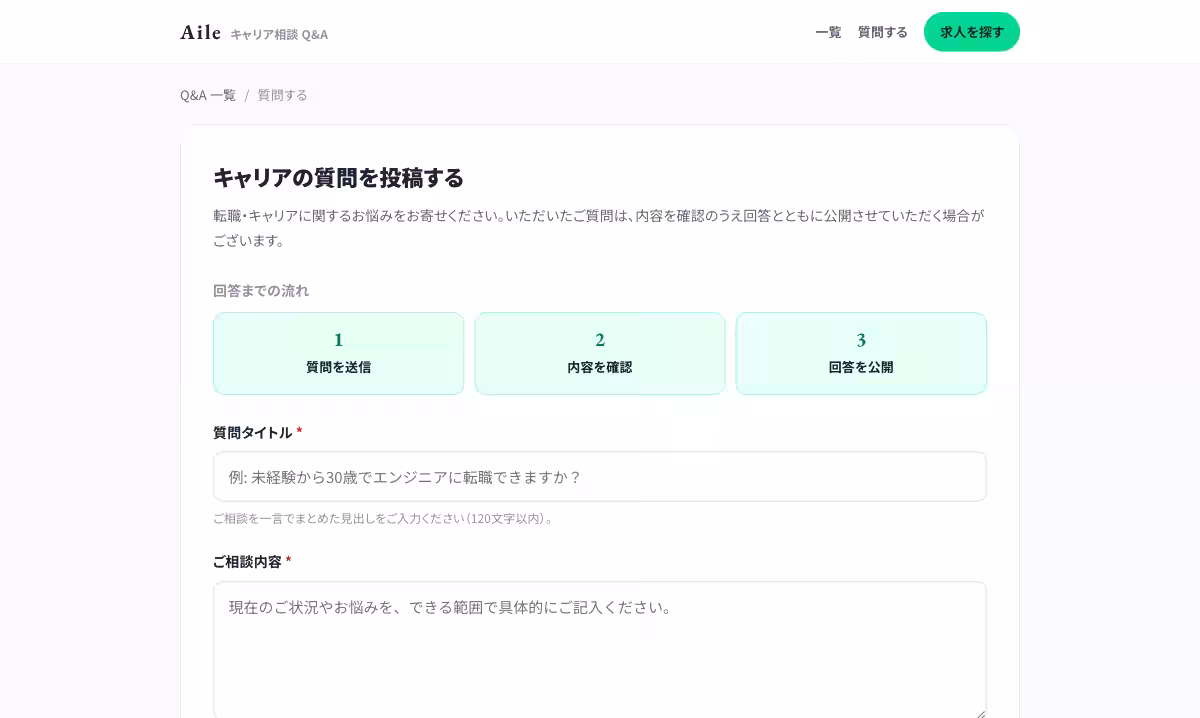The image size is (1200, 718).
Task: Click the step 3 回答を公開 card
Action: [x=861, y=354]
